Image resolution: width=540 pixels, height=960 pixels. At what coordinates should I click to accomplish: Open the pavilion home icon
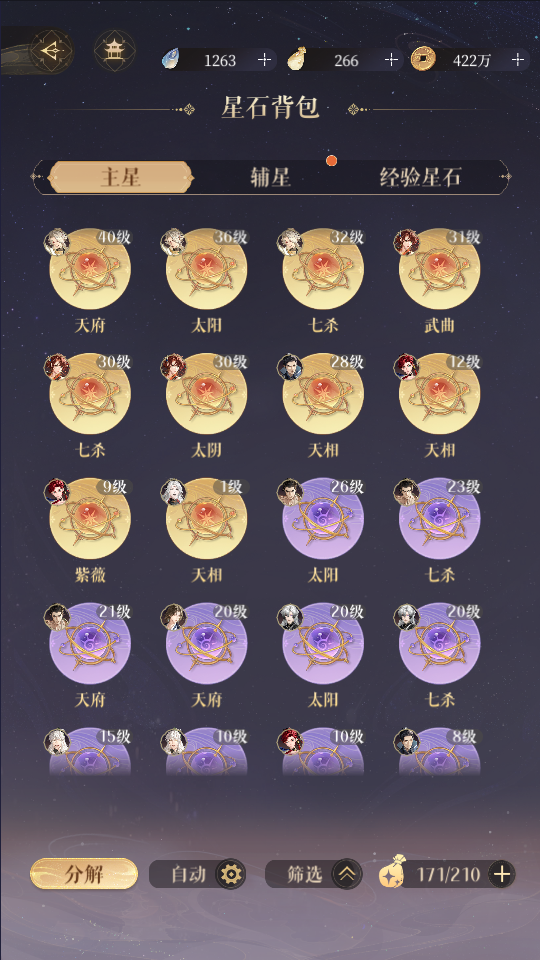pyautogui.click(x=114, y=51)
